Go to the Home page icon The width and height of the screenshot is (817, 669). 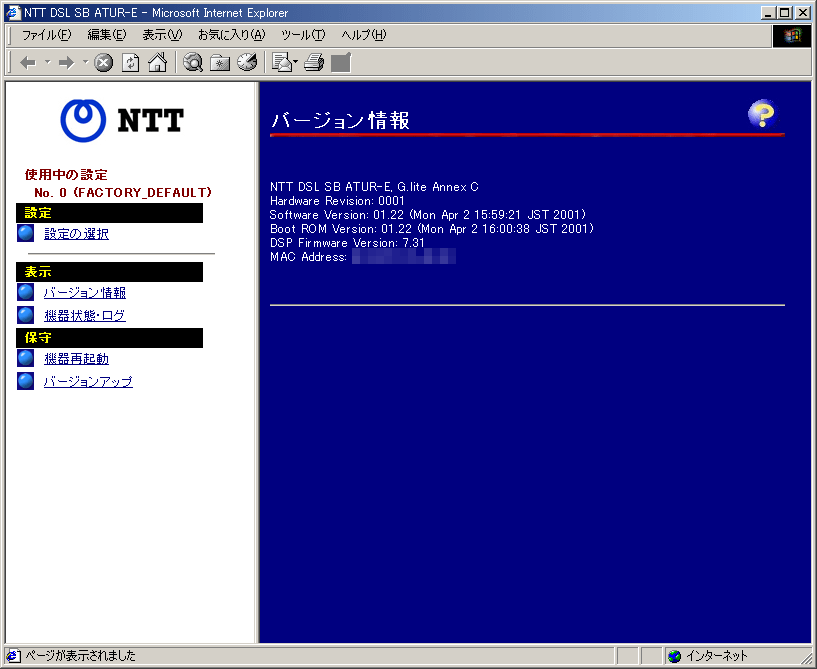click(157, 63)
